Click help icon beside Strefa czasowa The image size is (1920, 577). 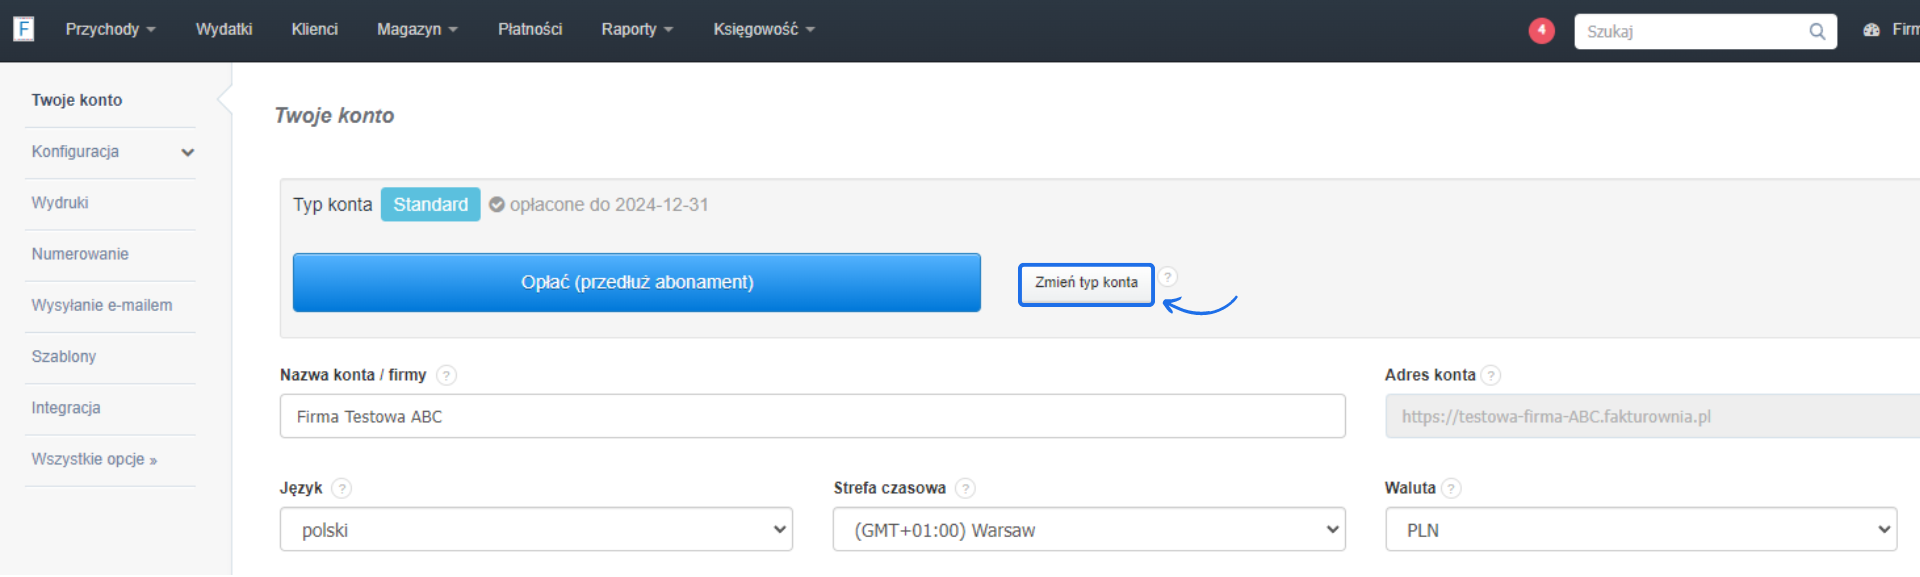(x=965, y=488)
